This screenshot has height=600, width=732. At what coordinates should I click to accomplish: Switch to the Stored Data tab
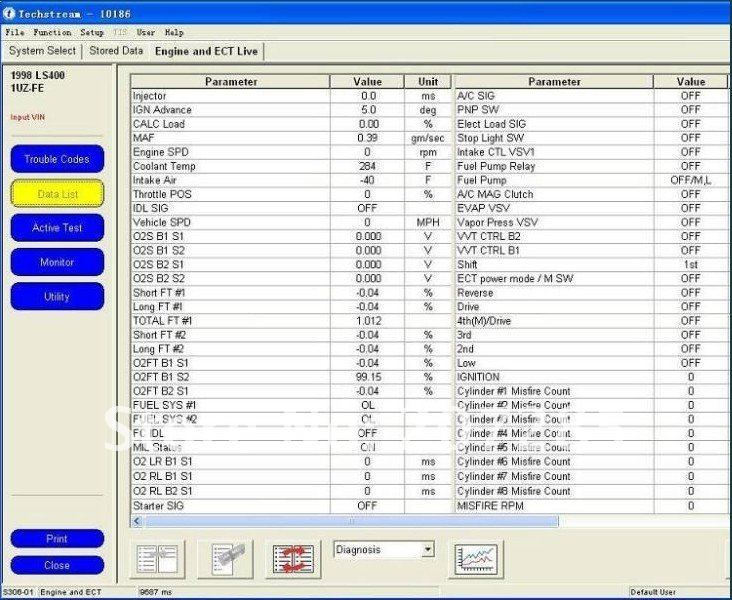[x=116, y=51]
